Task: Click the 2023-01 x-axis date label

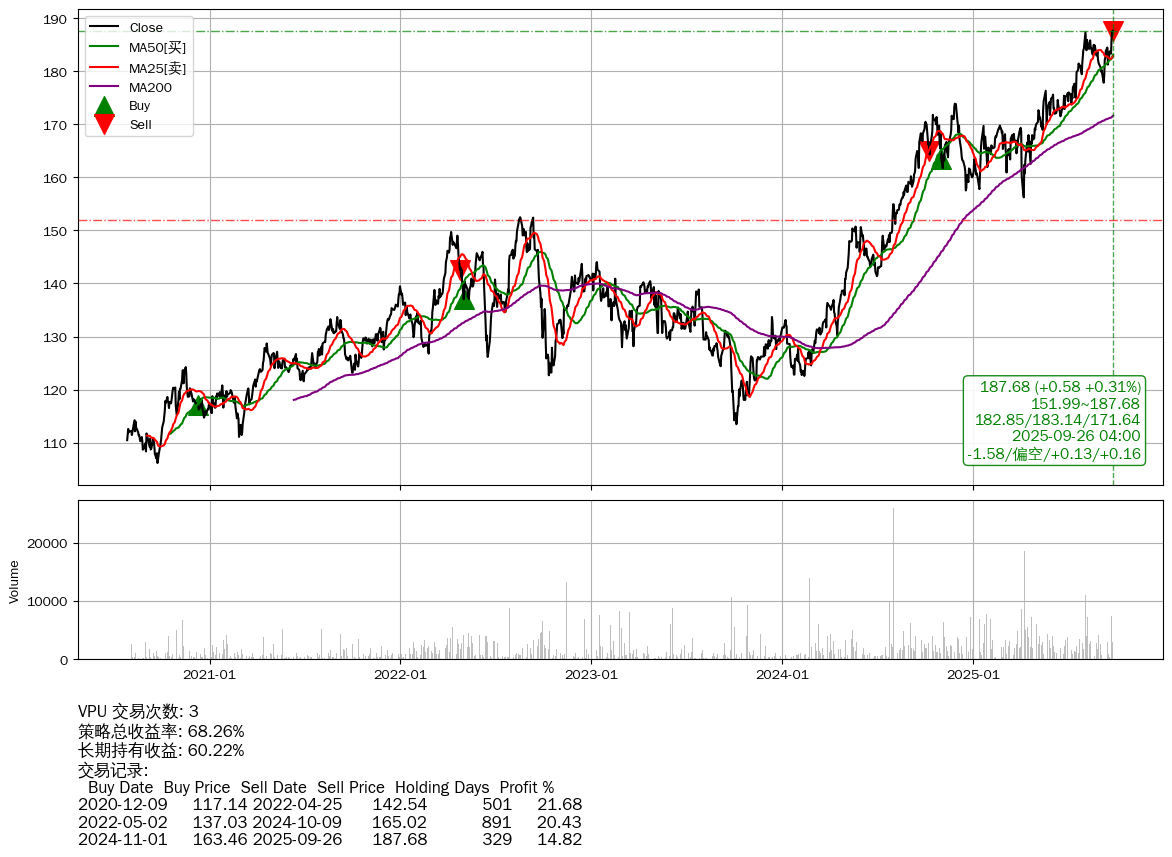Action: (591, 674)
